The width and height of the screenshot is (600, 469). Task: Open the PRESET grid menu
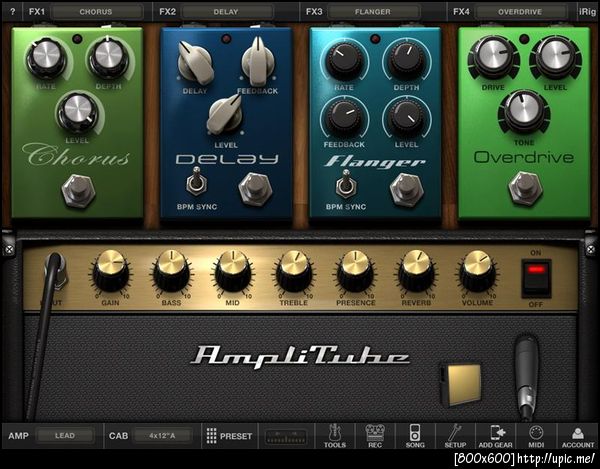229,436
